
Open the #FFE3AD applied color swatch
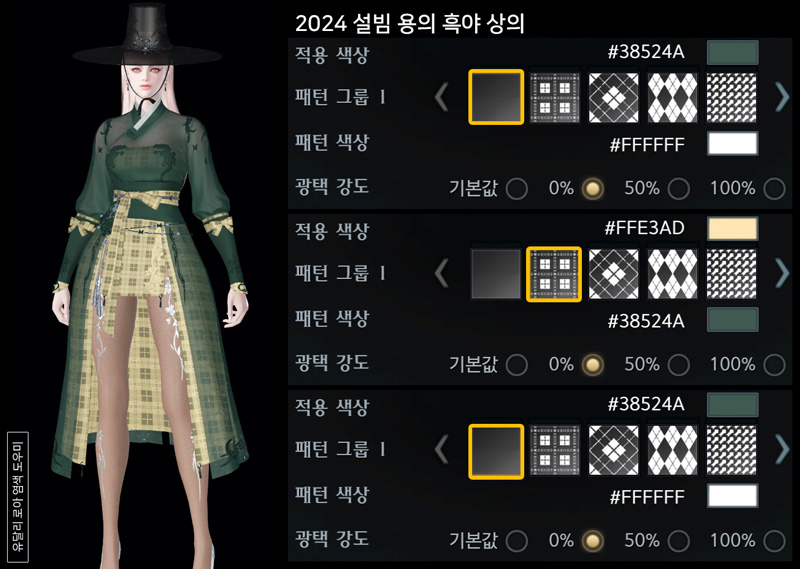[x=732, y=229]
